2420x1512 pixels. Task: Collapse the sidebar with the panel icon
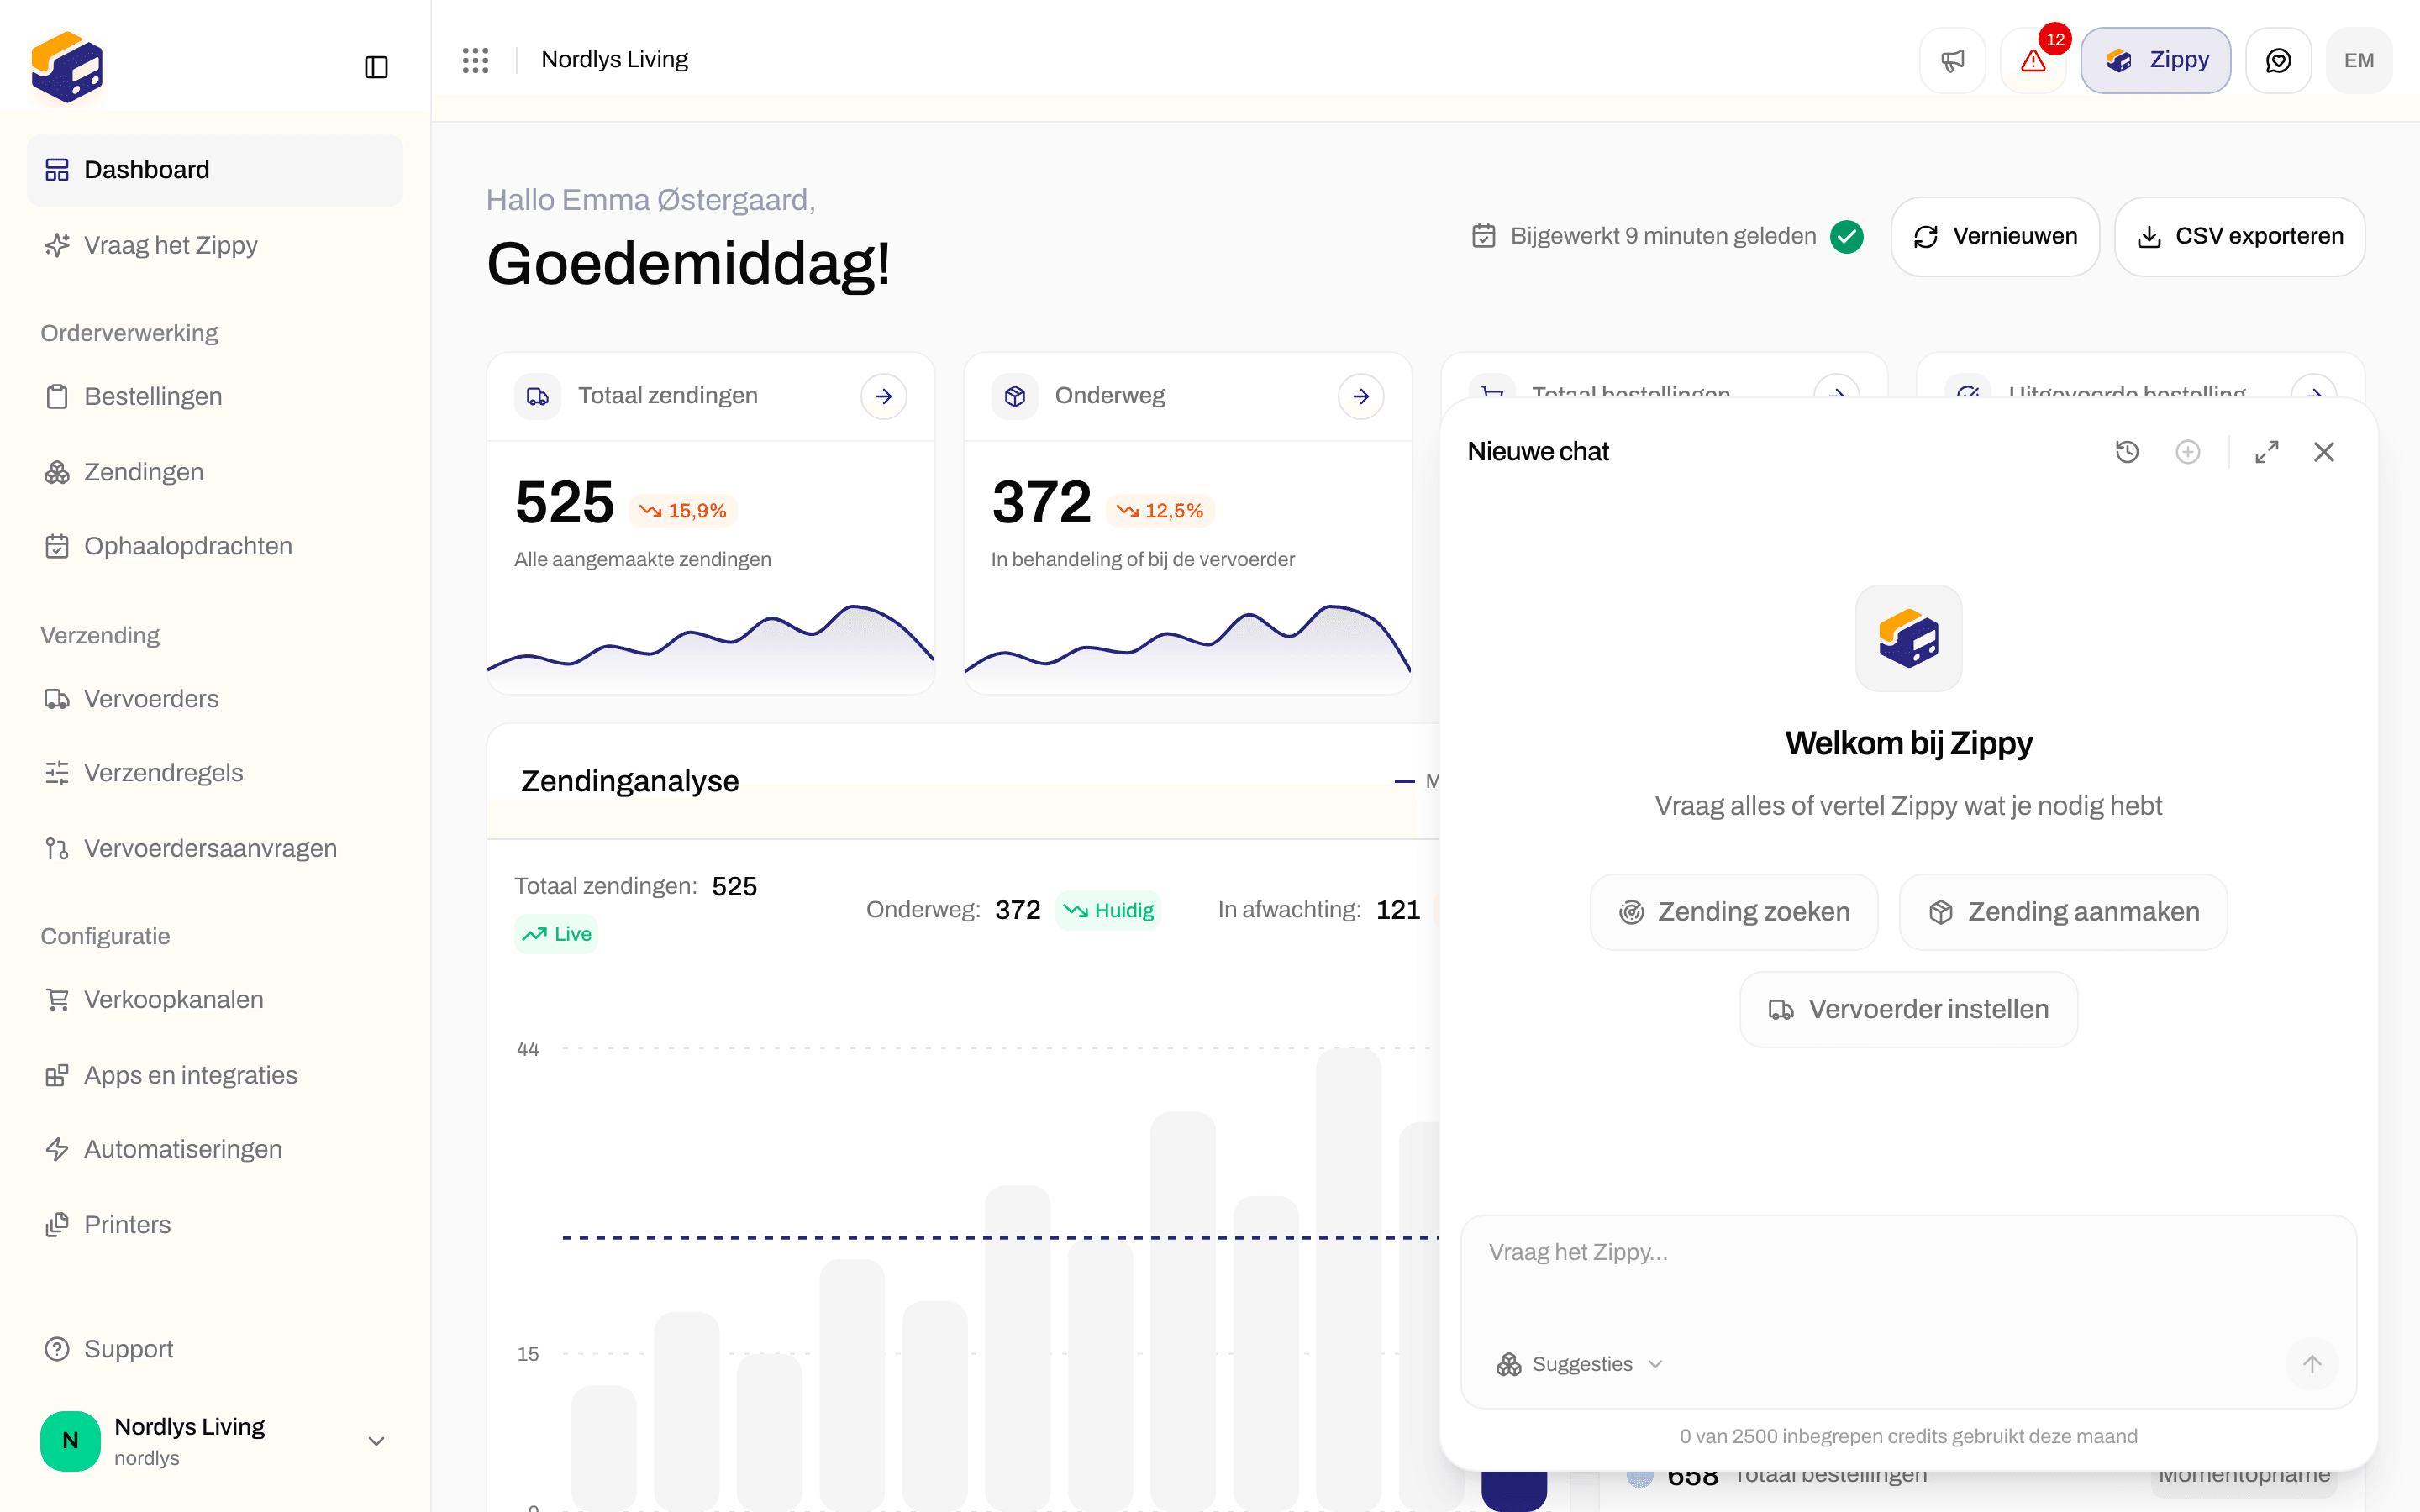pyautogui.click(x=376, y=67)
